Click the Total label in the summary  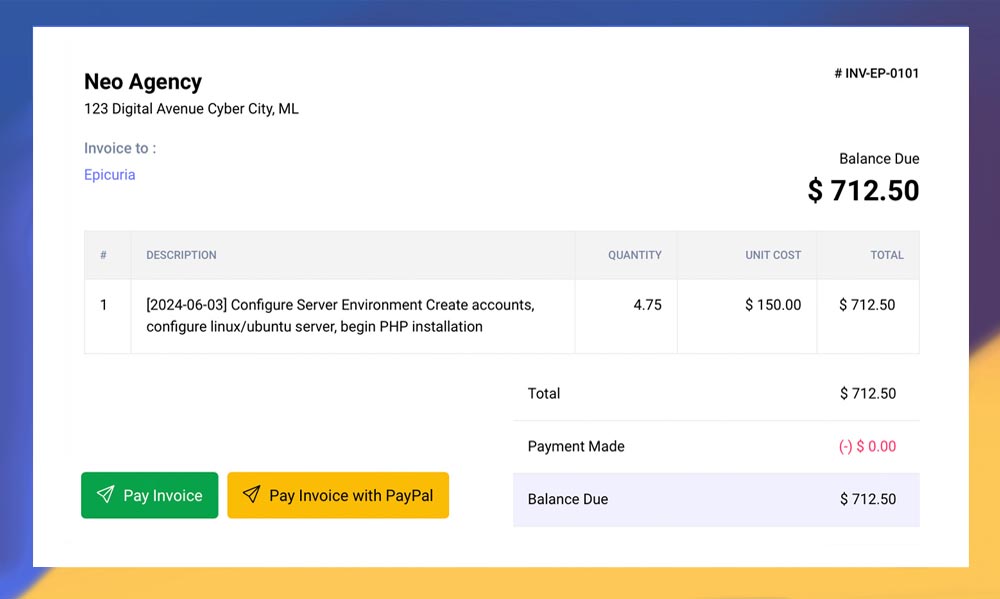pos(544,394)
